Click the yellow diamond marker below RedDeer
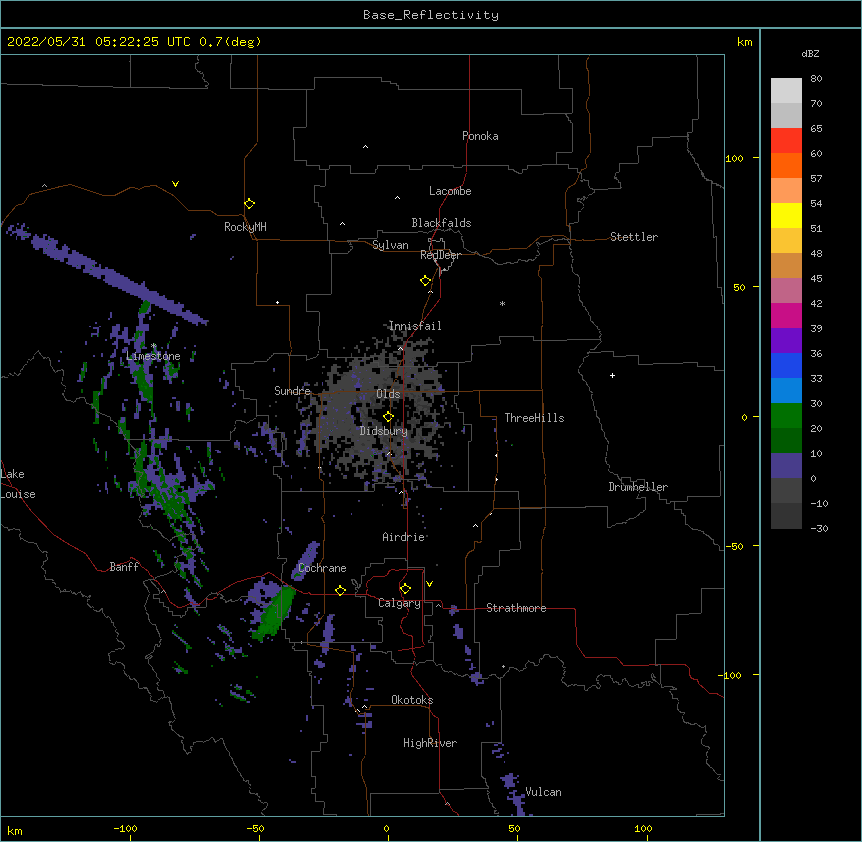This screenshot has width=862, height=842. [x=426, y=281]
